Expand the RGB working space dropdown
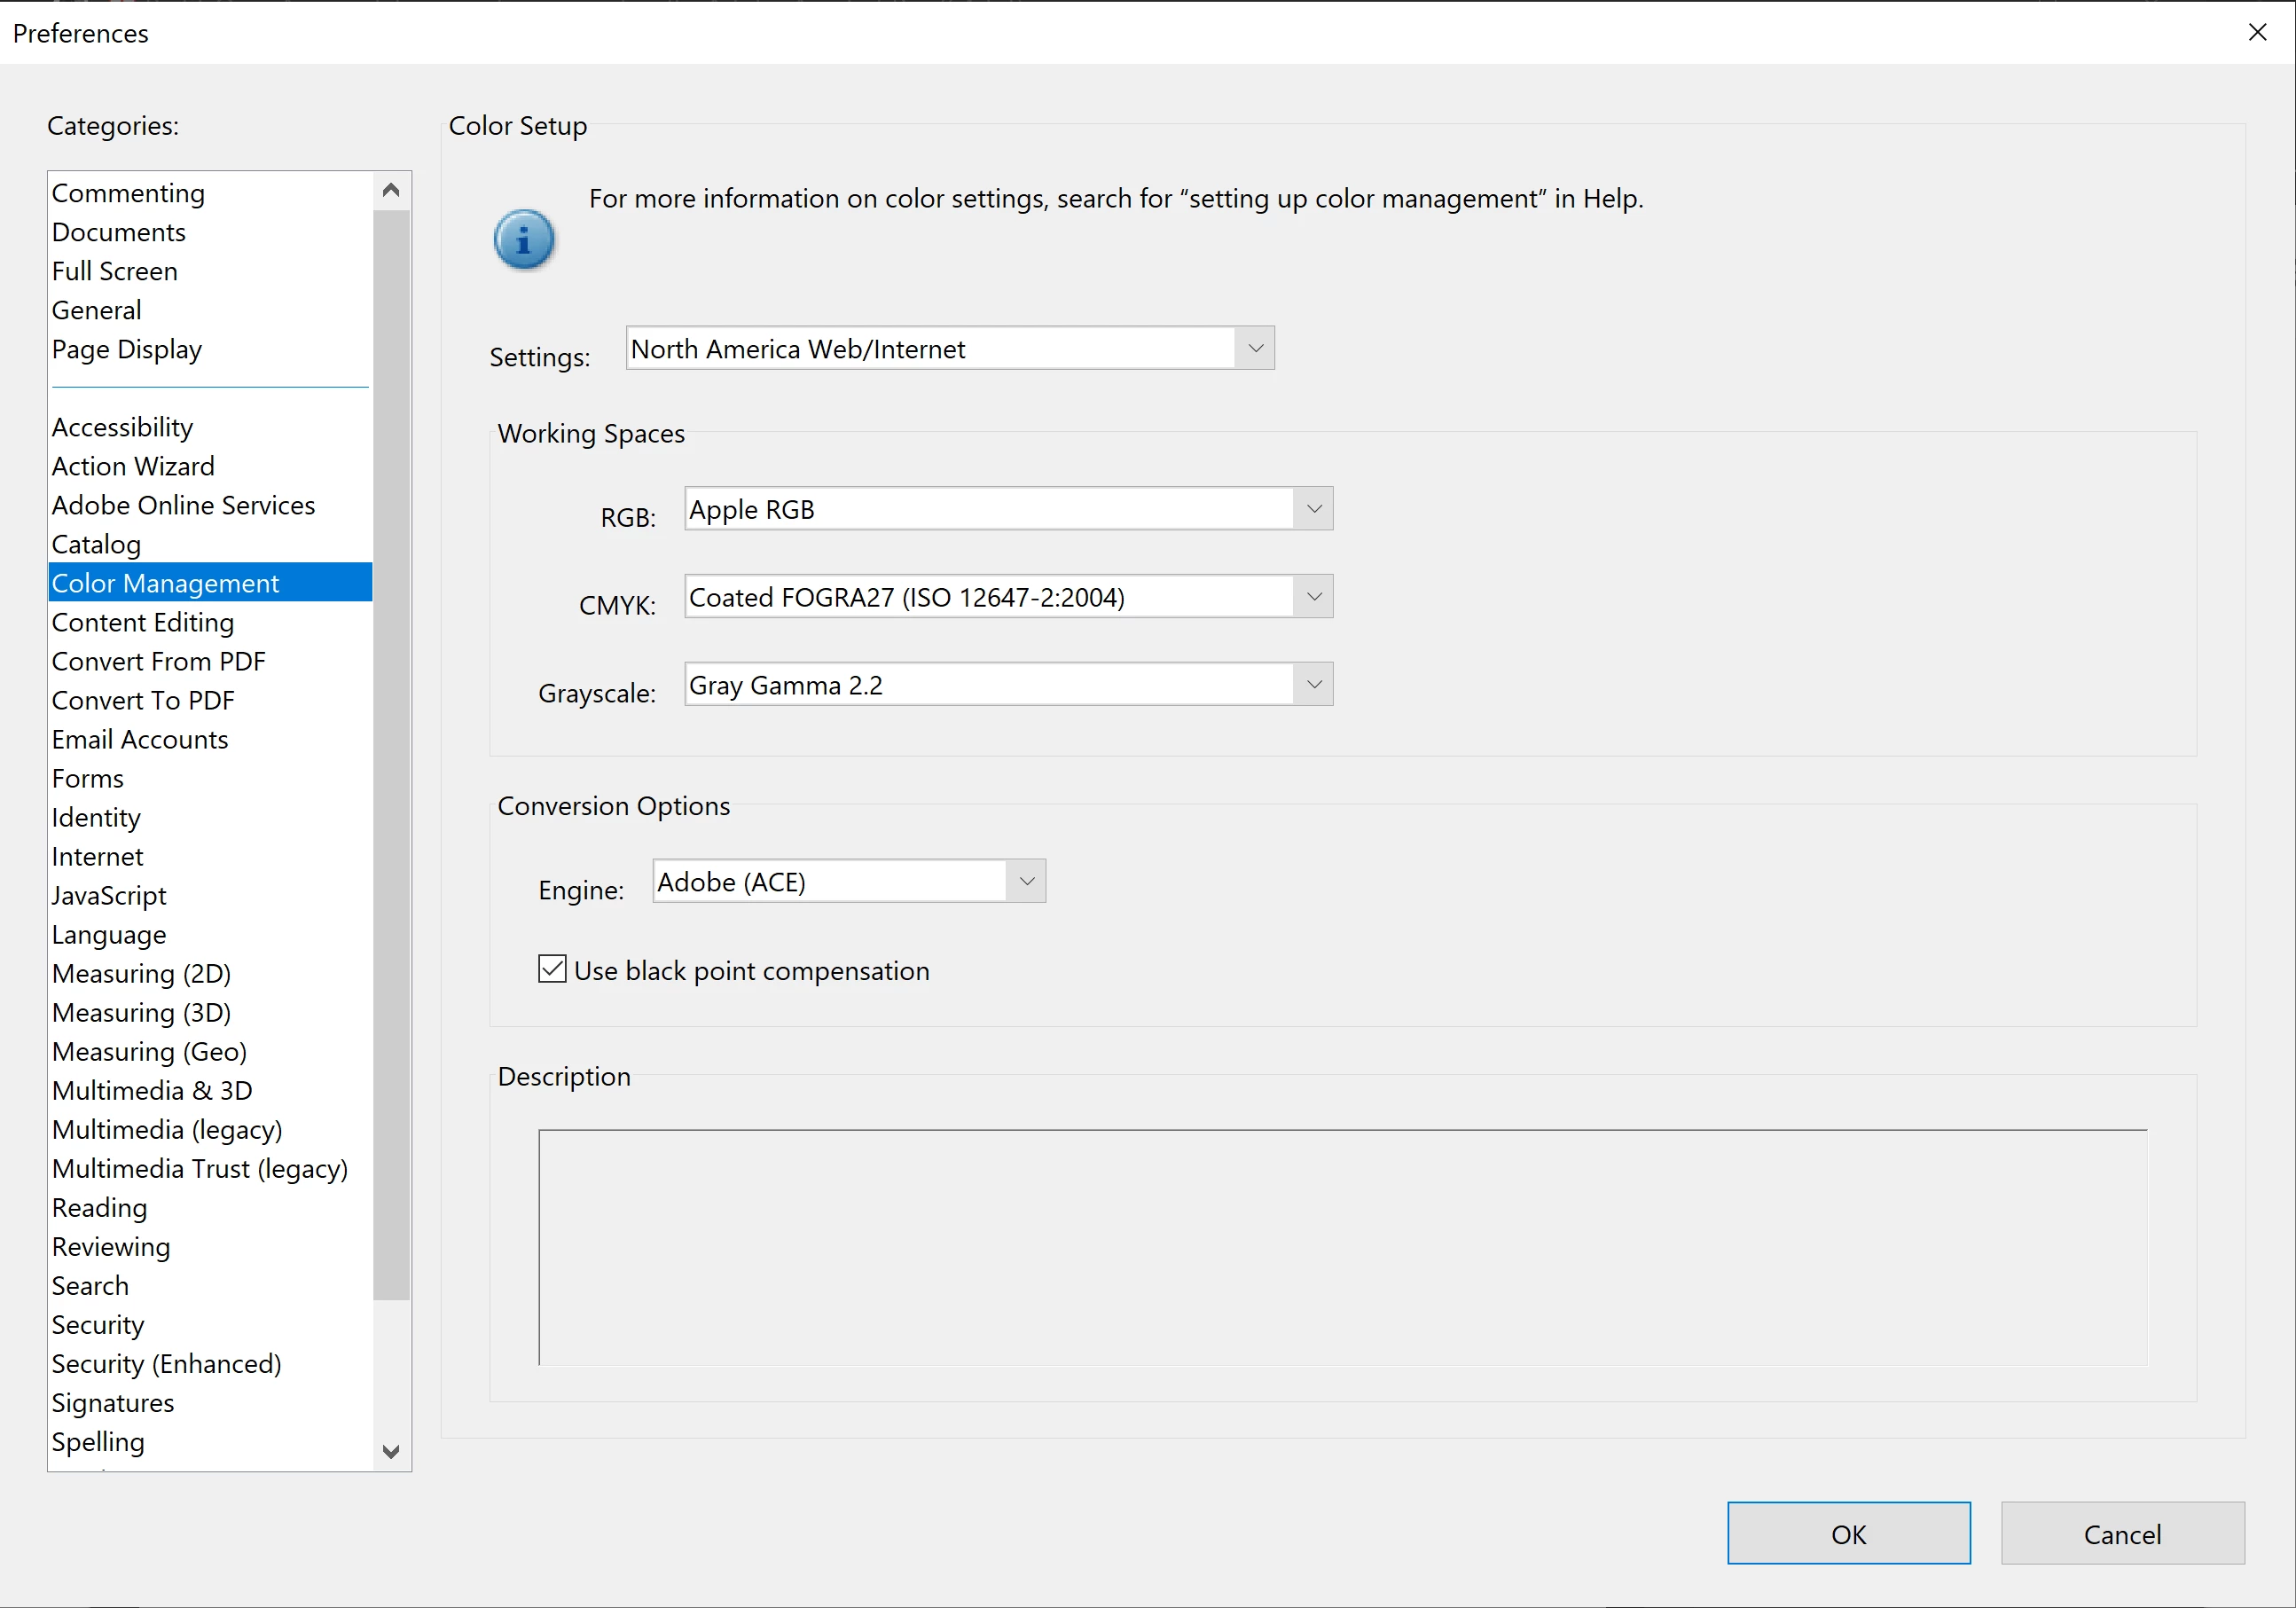 click(1313, 510)
